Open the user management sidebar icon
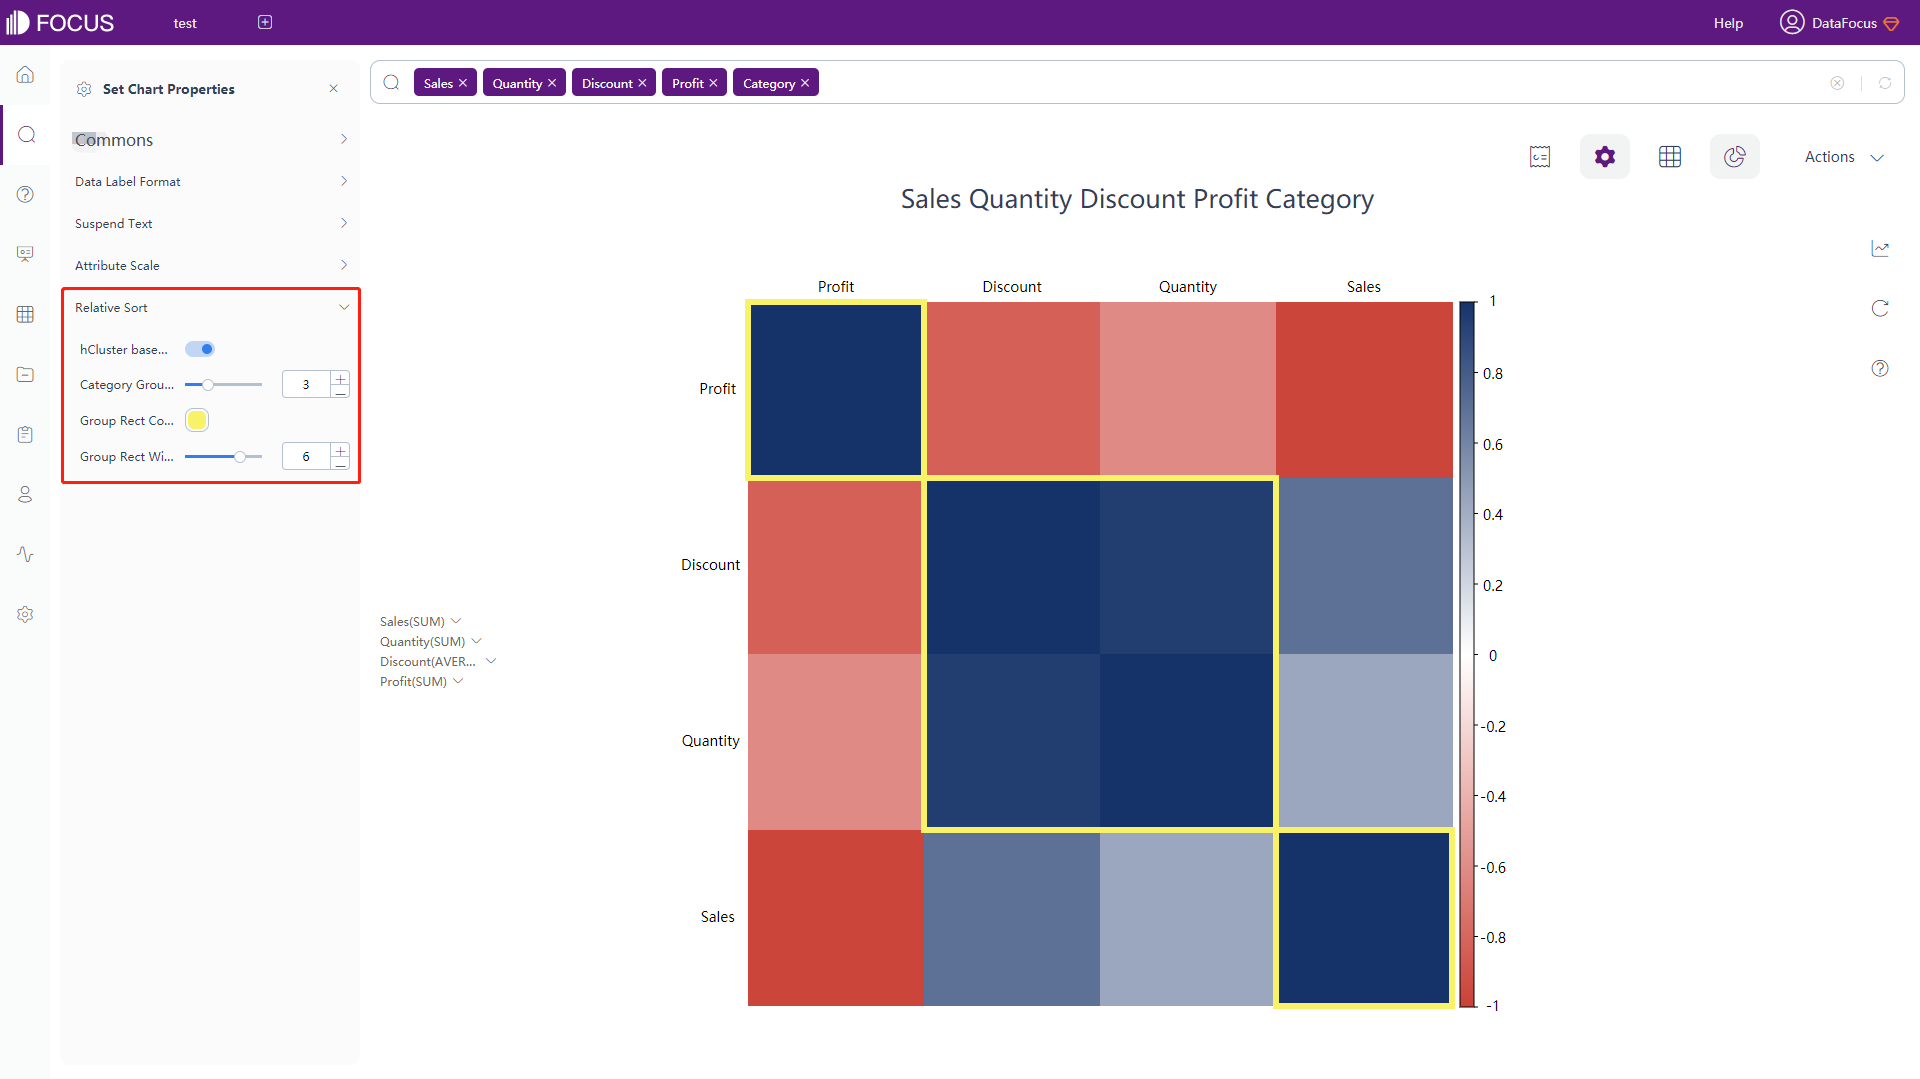 [25, 494]
